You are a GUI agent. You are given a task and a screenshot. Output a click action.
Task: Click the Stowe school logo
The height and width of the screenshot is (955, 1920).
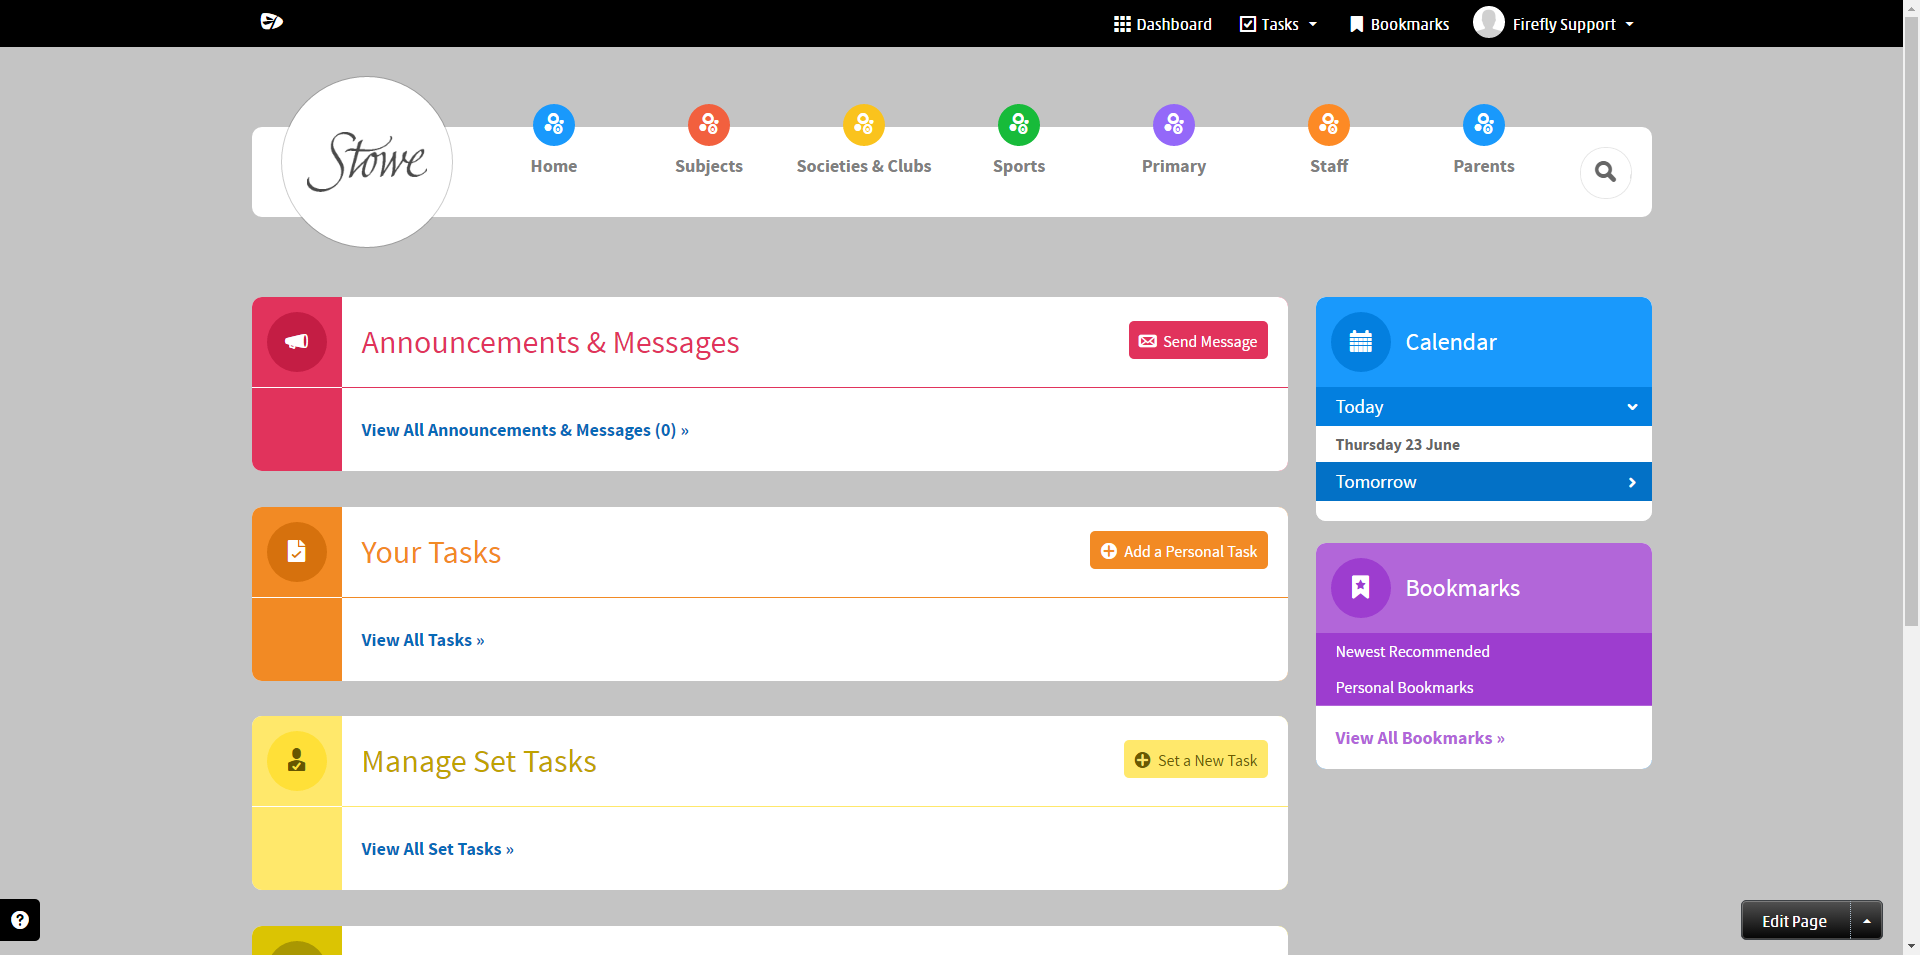click(367, 162)
